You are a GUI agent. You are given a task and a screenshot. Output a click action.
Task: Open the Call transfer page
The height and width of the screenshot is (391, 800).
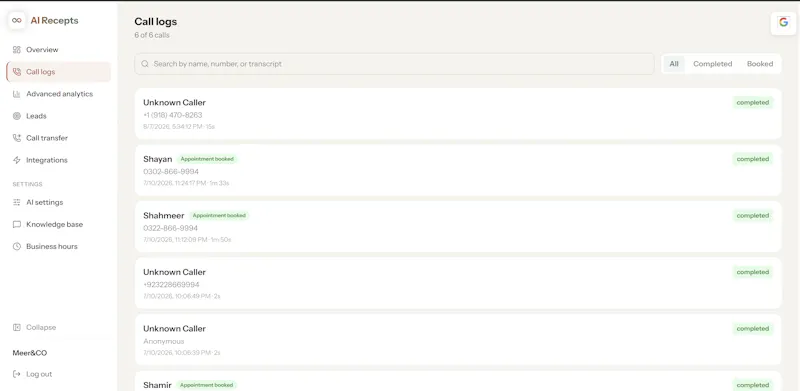click(x=58, y=138)
